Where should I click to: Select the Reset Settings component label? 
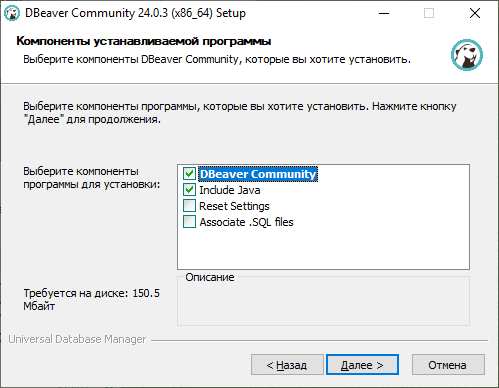click(x=234, y=206)
